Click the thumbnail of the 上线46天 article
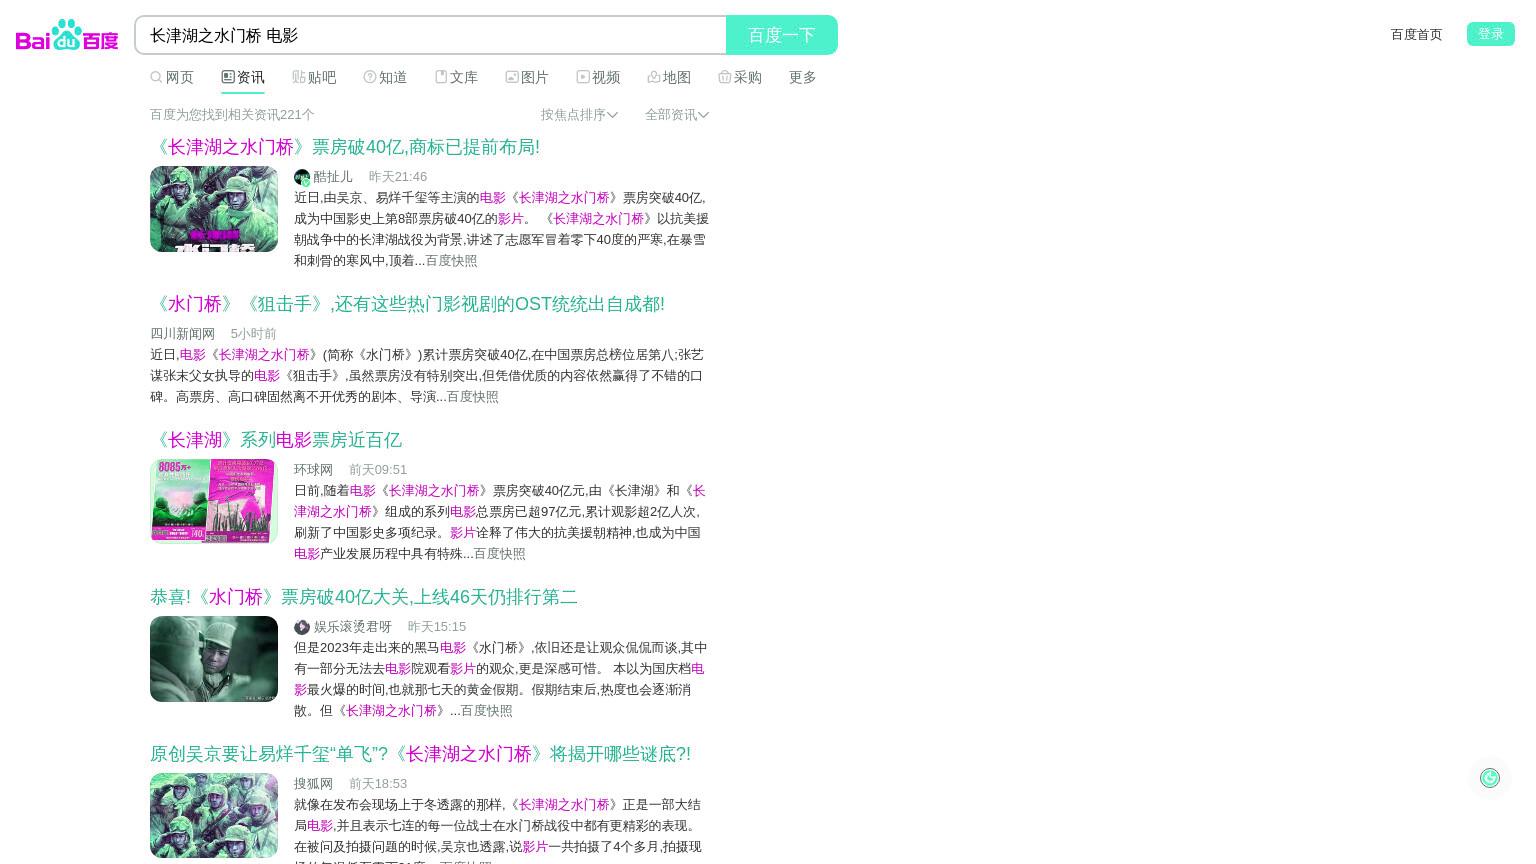This screenshot has height=864, width=1536. click(214, 659)
